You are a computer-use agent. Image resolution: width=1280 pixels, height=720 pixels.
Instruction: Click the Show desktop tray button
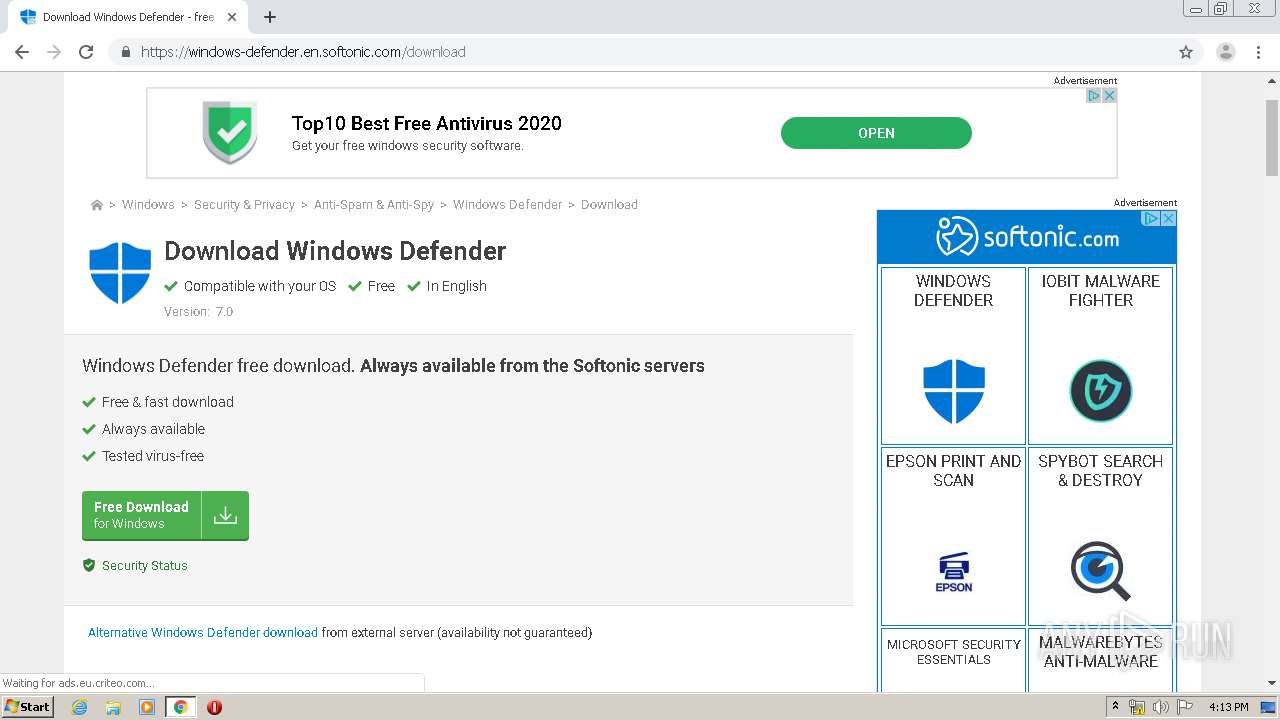[1267, 707]
